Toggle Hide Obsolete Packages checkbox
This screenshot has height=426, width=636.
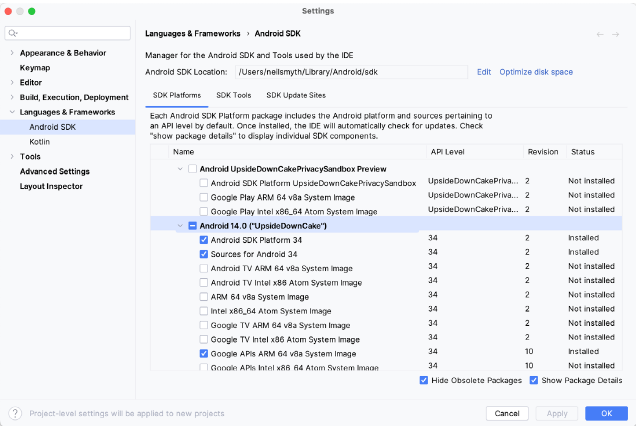[x=425, y=381]
